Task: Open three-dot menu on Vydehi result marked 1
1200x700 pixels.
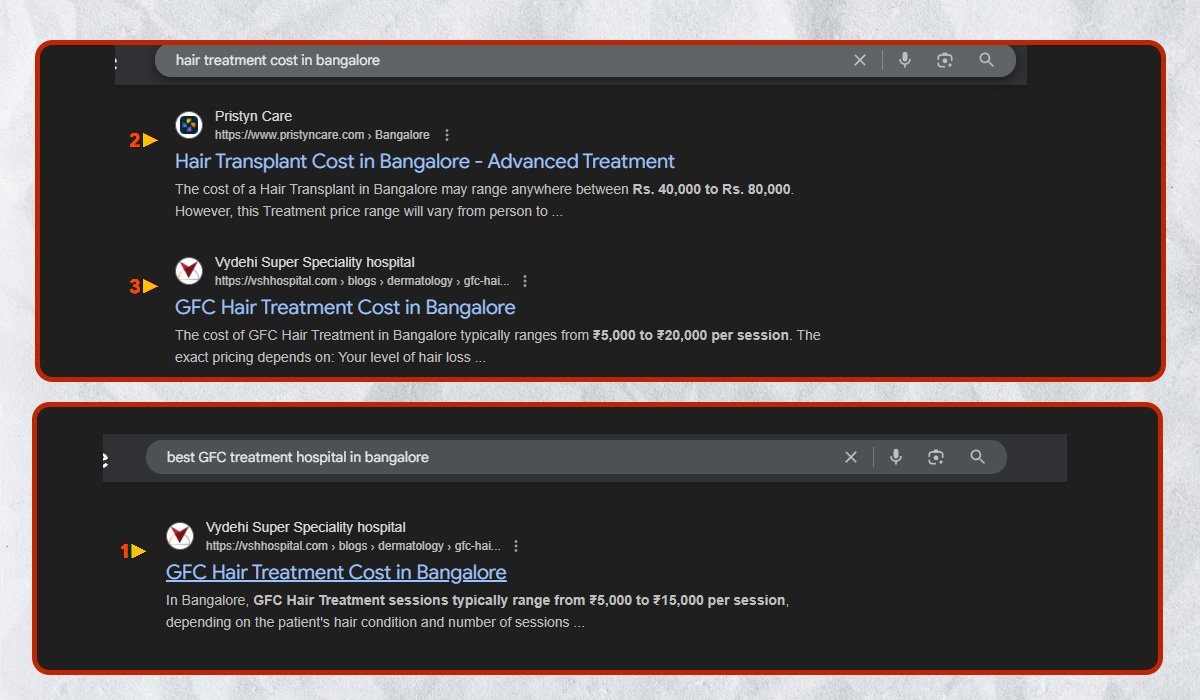Action: pyautogui.click(x=516, y=546)
